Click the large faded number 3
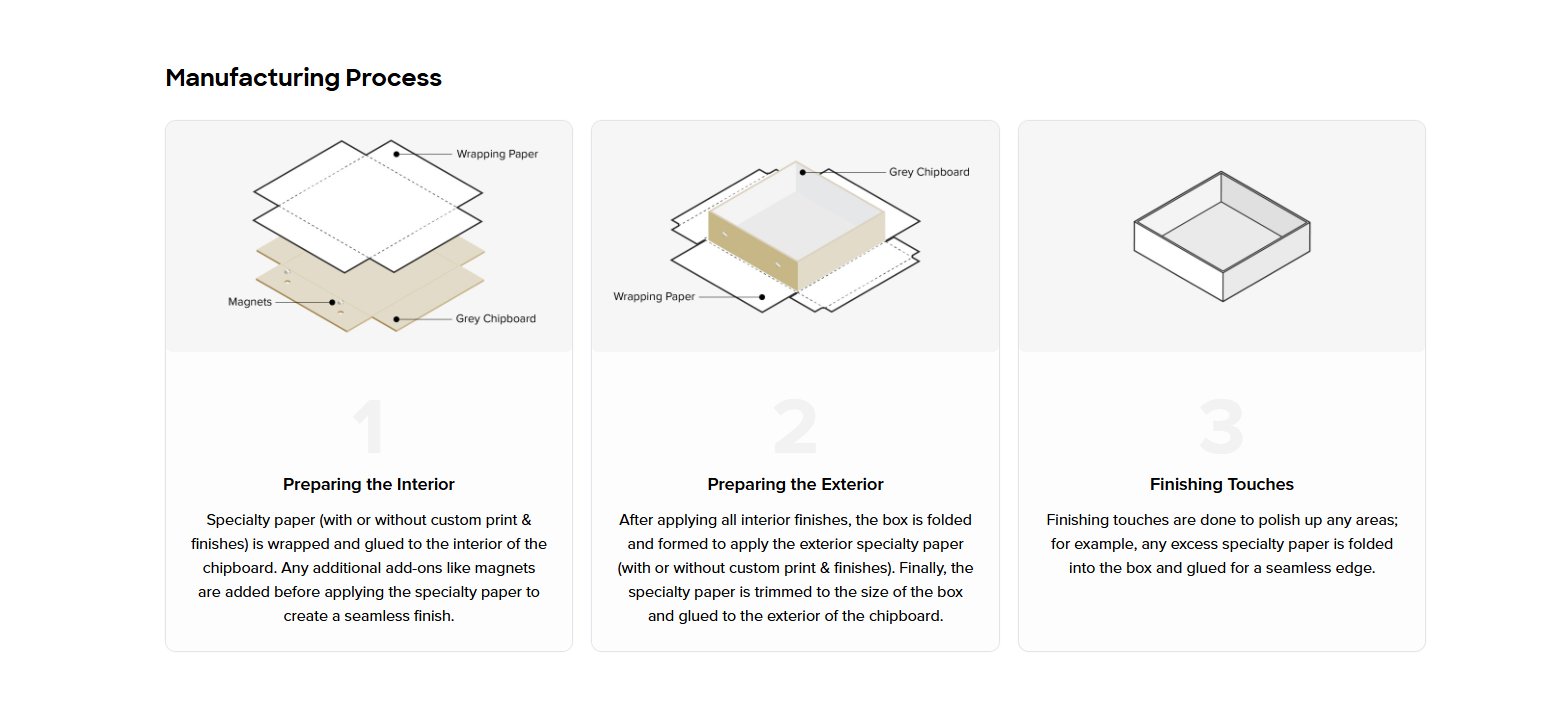Screen dimensions: 1558x705 (1221, 430)
